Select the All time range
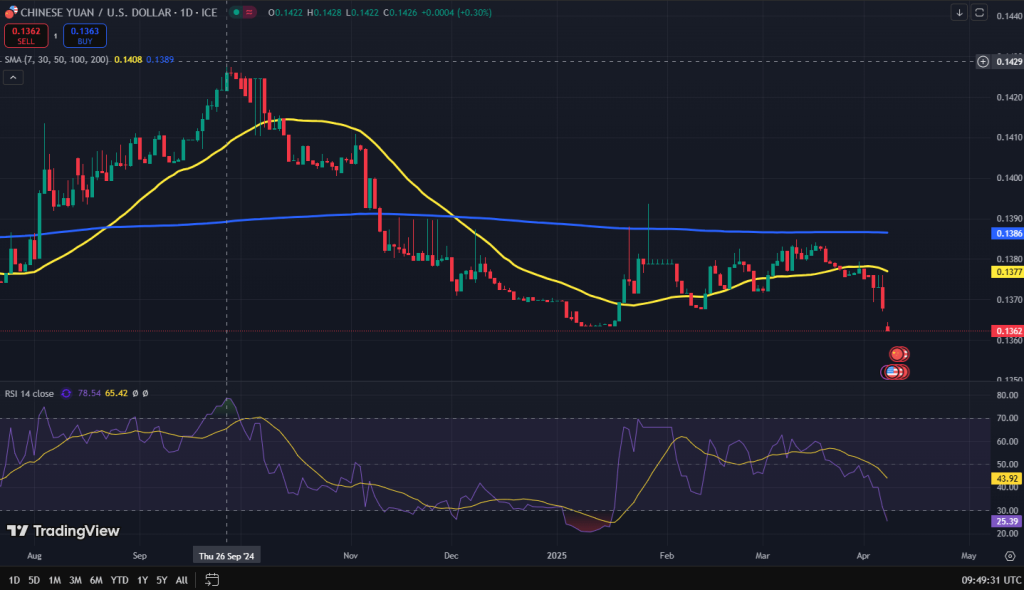Viewport: 1024px width, 590px height. point(182,580)
